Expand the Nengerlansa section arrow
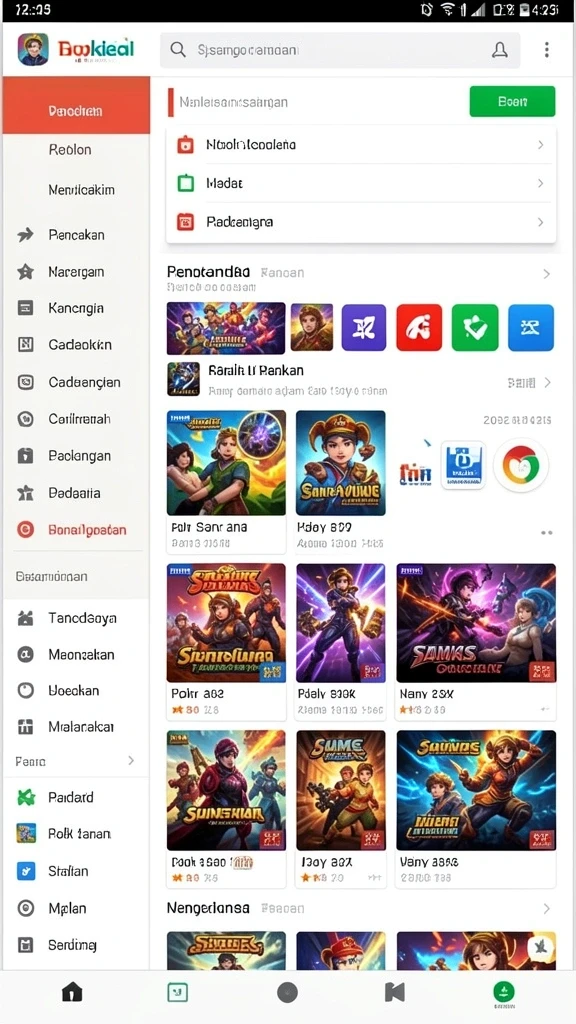The image size is (576, 1024). point(547,908)
